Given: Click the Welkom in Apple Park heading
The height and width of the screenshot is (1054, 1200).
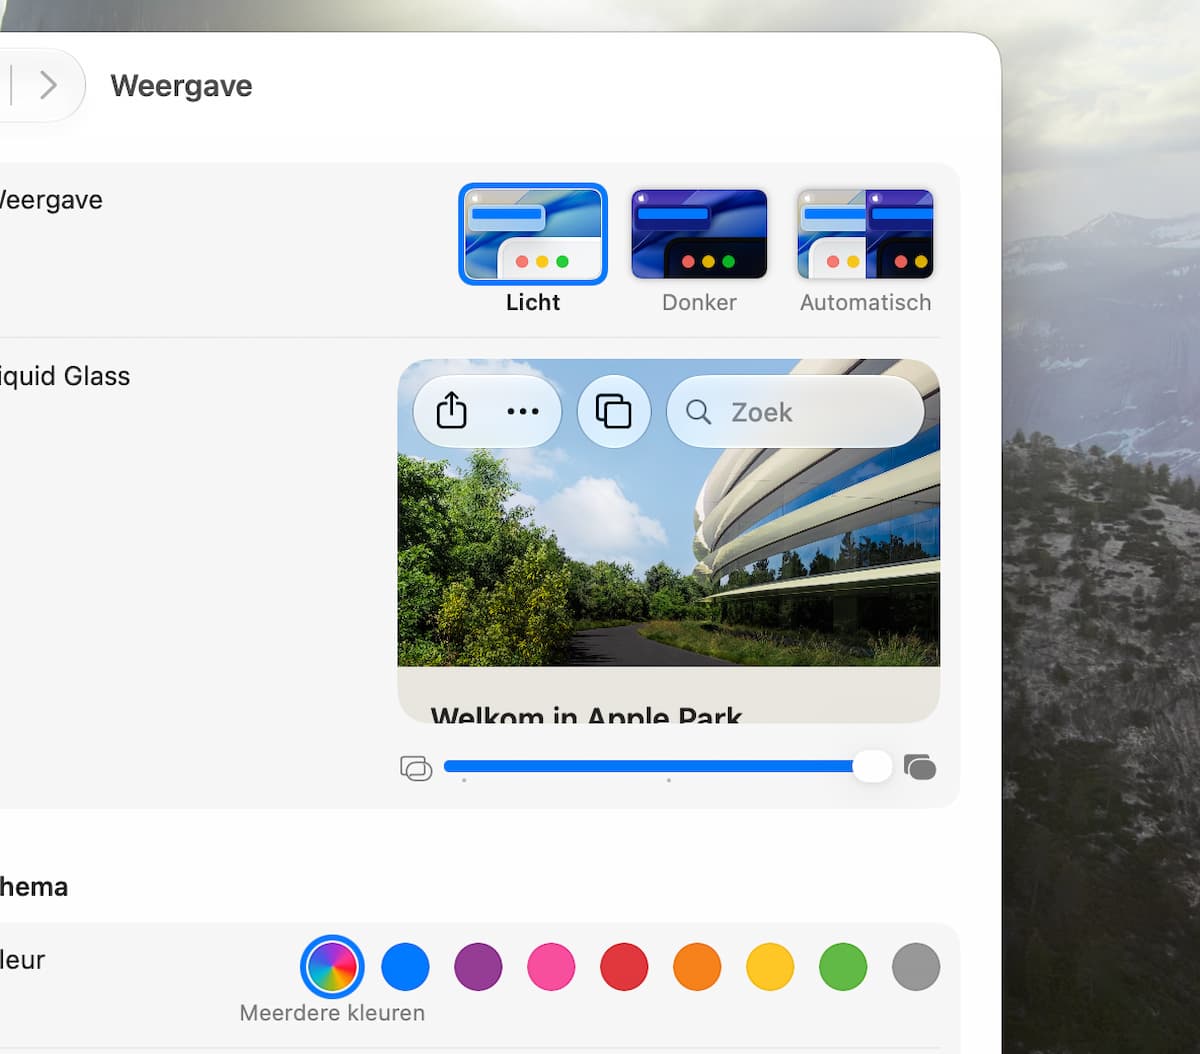Looking at the screenshot, I should tap(586, 715).
